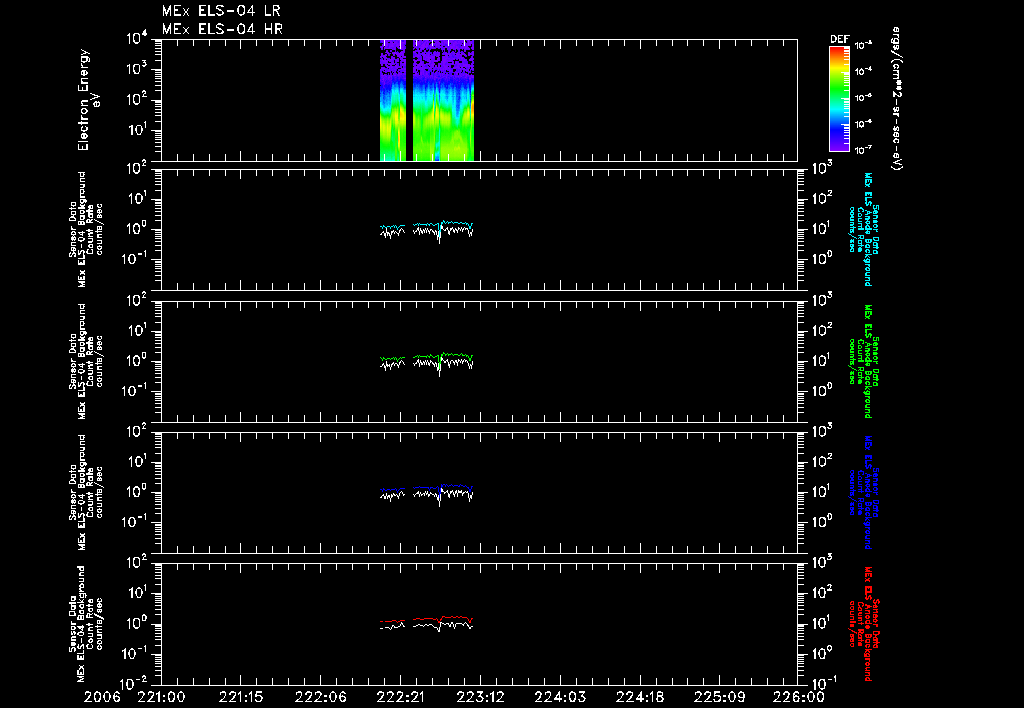
Task: Click the '226:00' time axis label
Action: click(799, 697)
